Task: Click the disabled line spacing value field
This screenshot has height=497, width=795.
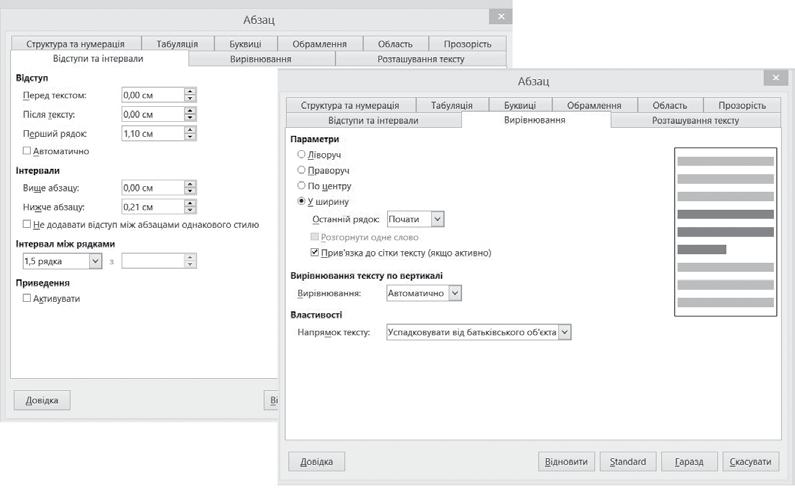Action: pos(153,261)
